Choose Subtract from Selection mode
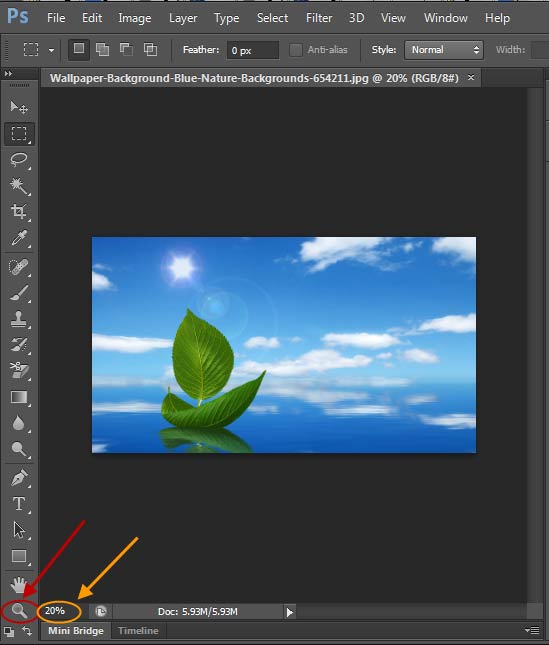The height and width of the screenshot is (645, 549). [126, 49]
